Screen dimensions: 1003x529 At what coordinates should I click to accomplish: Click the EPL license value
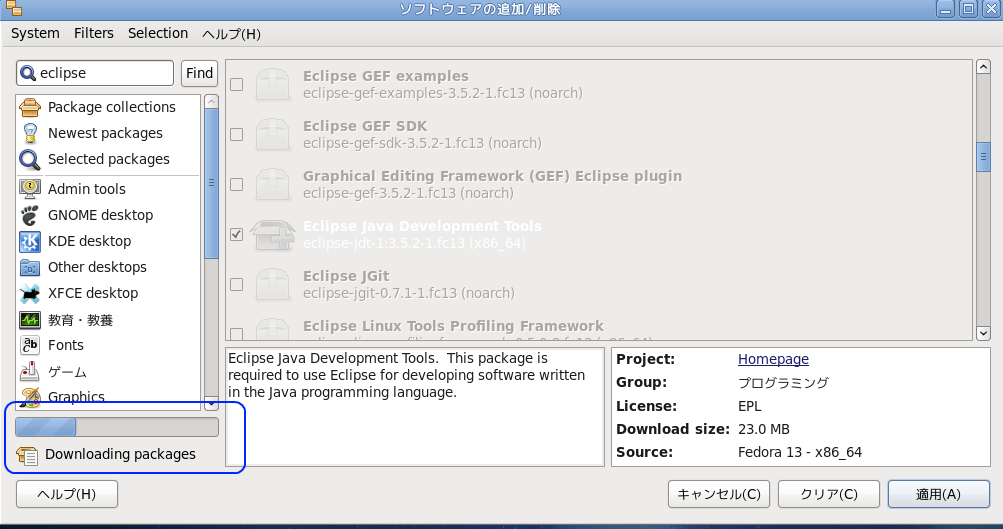click(x=750, y=406)
